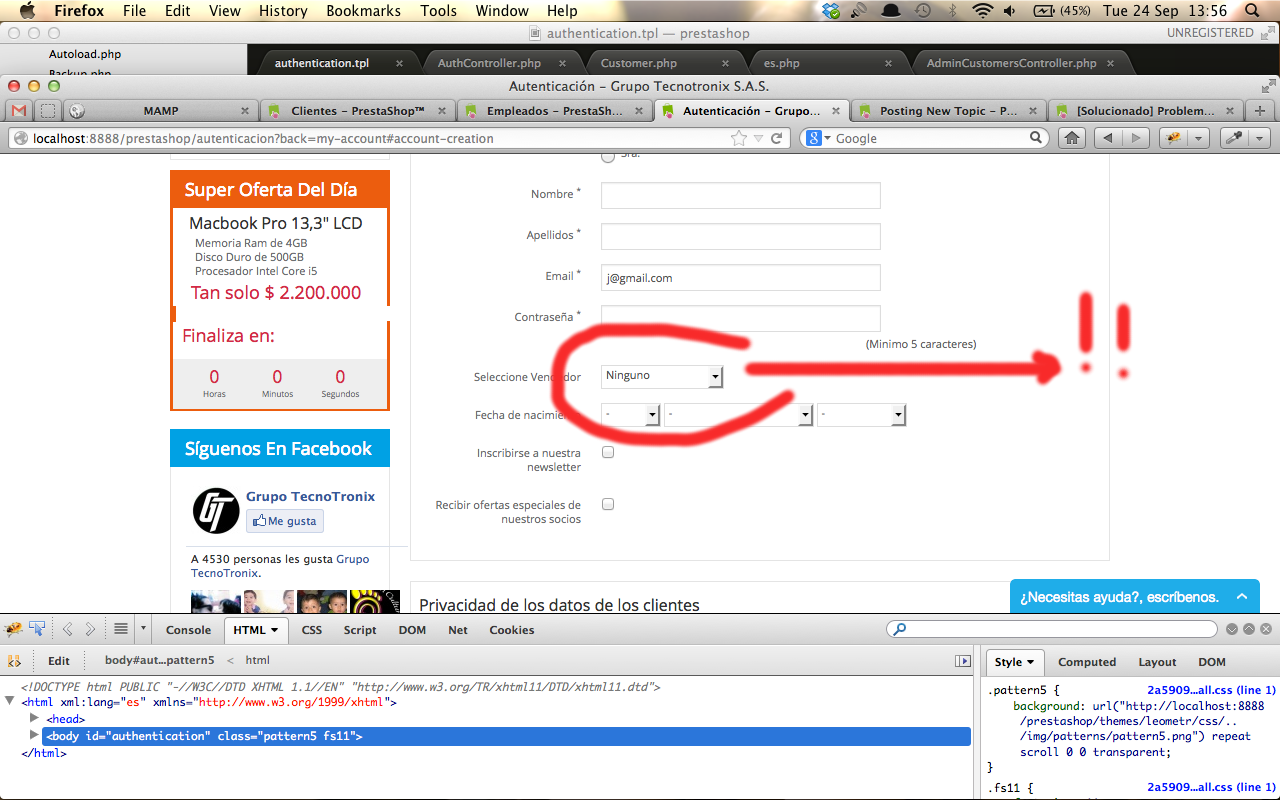Open the 'Grupo TecnoTronix' Facebook page link
1280x800 pixels.
(311, 497)
